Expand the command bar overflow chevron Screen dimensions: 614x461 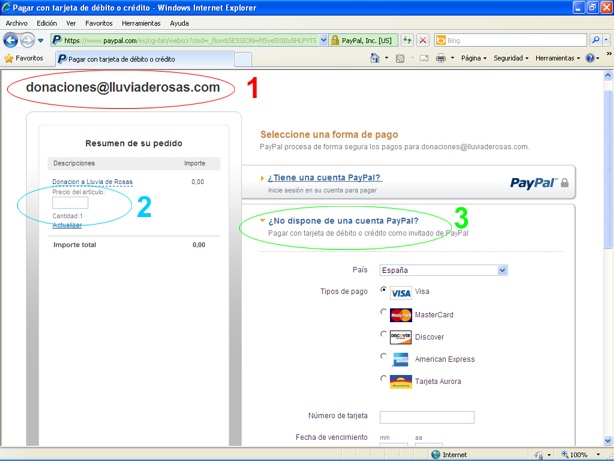[609, 54]
